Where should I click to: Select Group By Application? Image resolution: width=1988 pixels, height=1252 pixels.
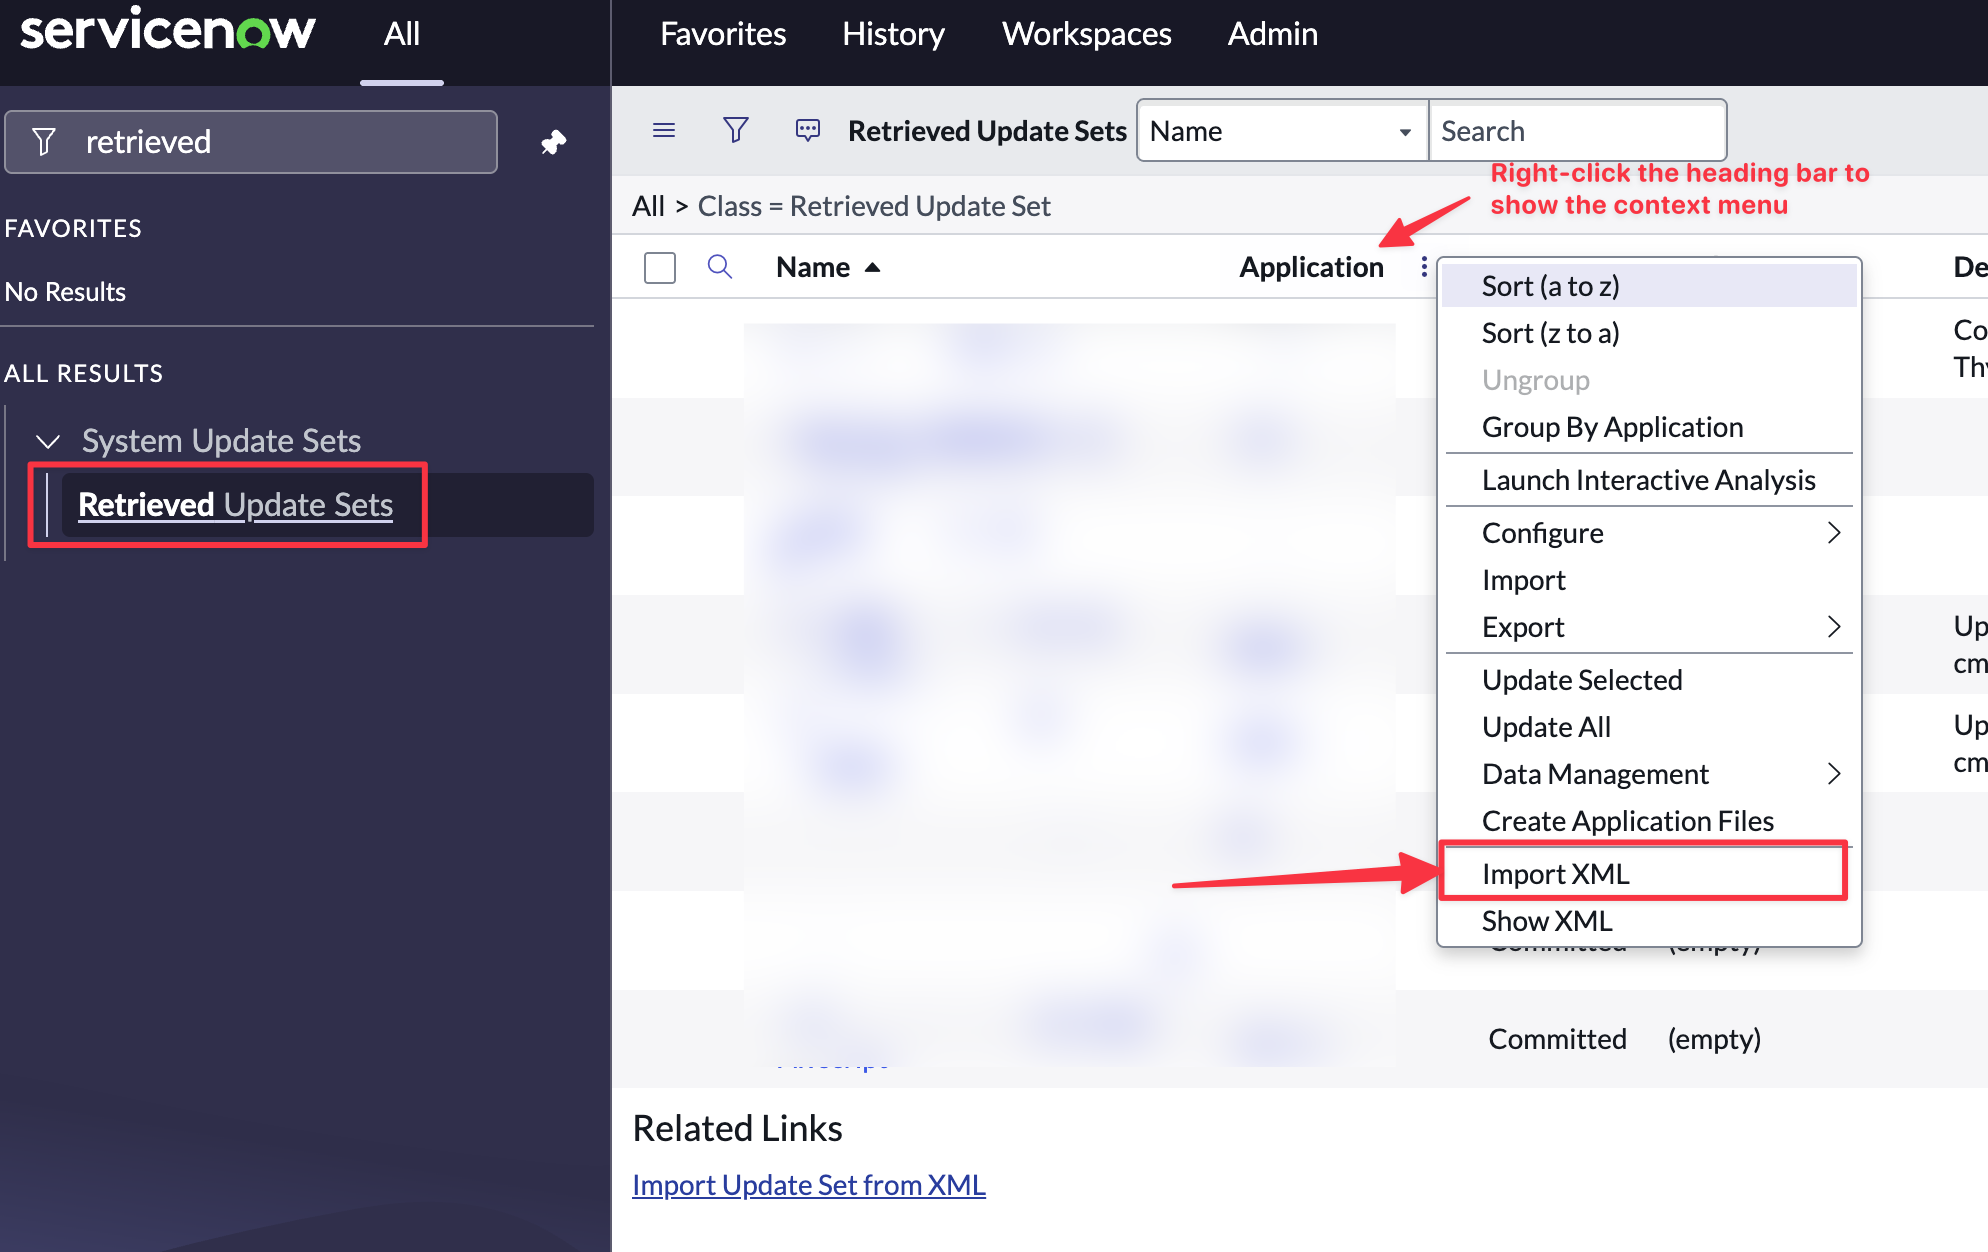[x=1650, y=427]
